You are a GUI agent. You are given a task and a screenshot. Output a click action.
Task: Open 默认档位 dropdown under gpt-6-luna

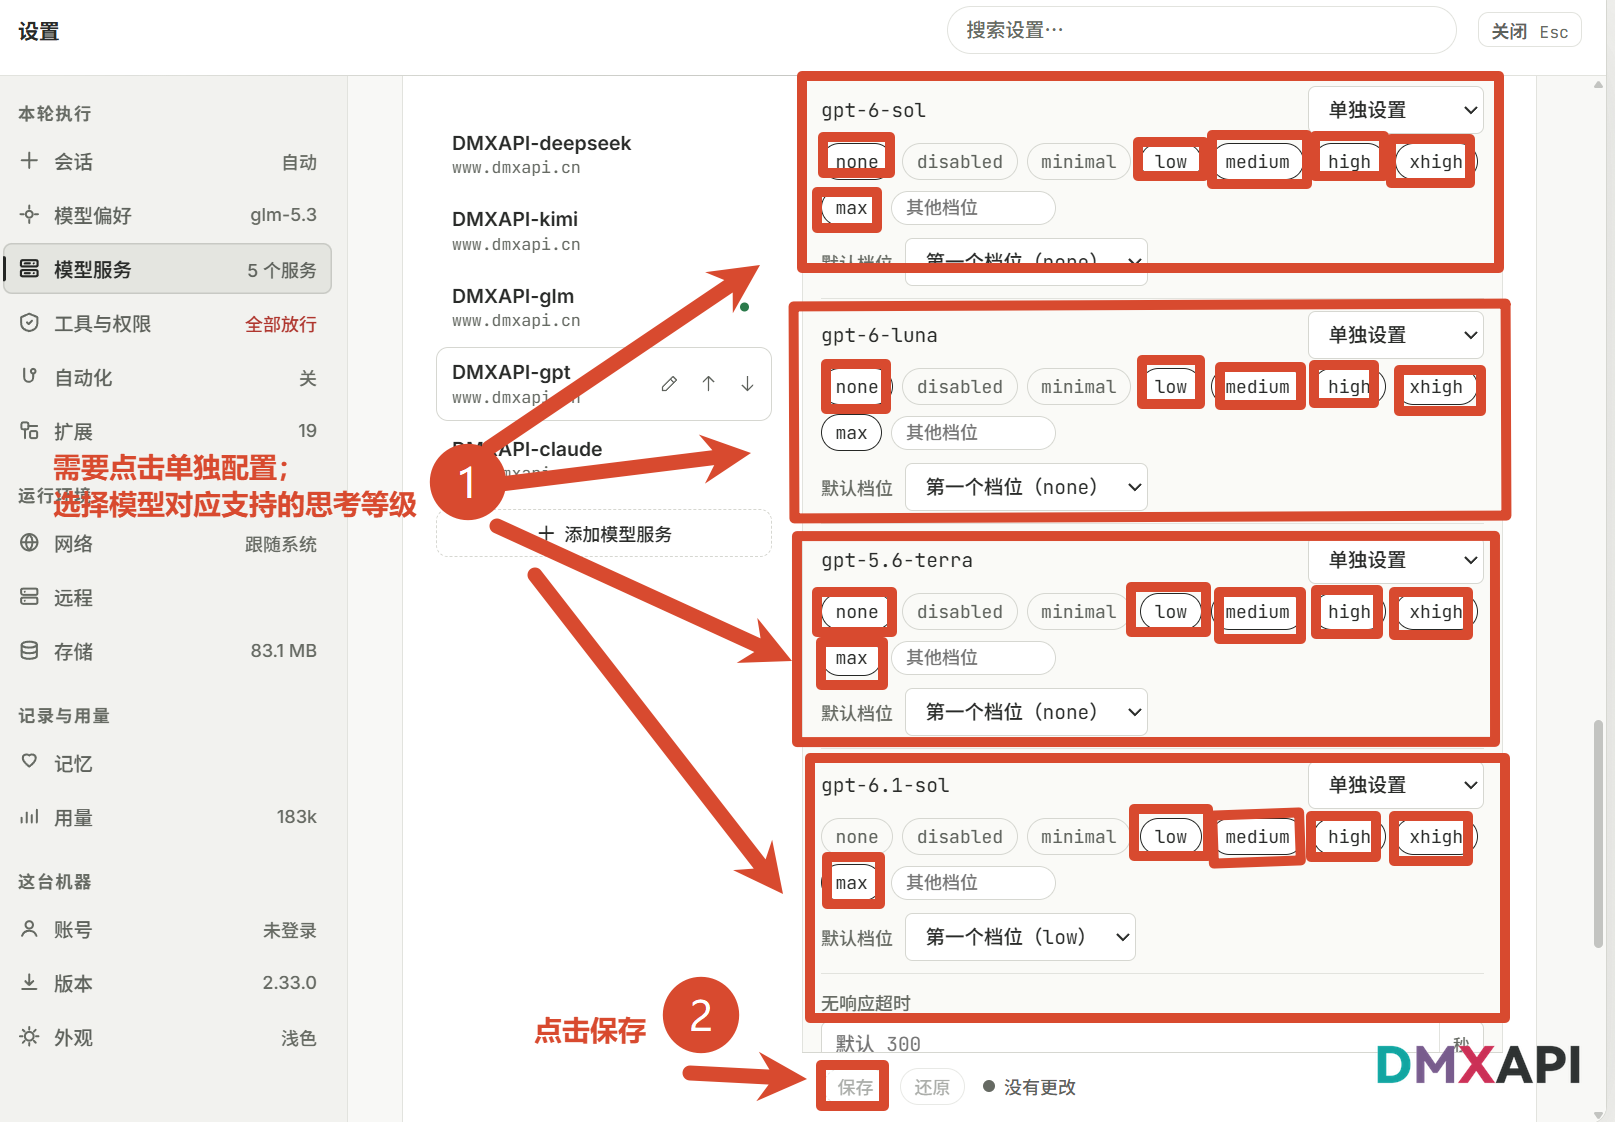tap(1026, 487)
